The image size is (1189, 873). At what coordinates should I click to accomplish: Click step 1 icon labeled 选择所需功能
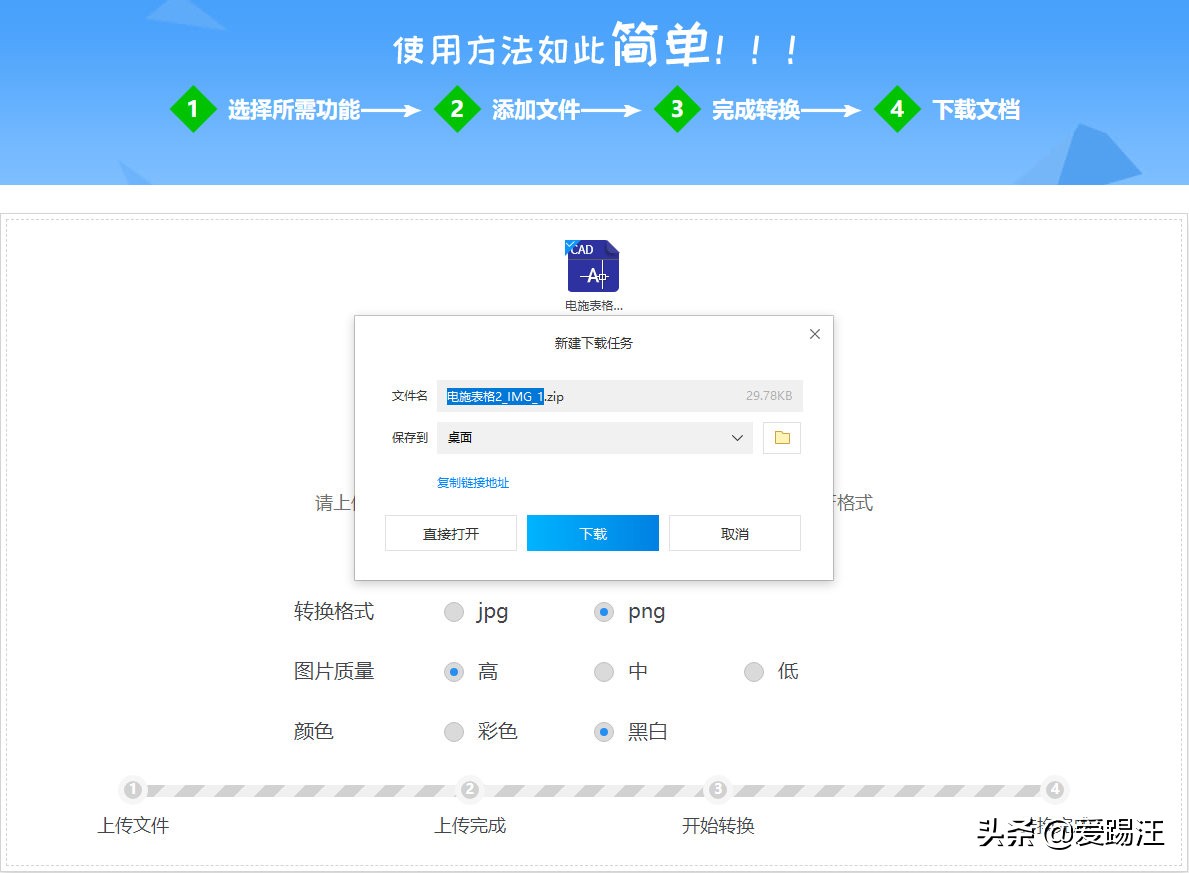point(194,110)
